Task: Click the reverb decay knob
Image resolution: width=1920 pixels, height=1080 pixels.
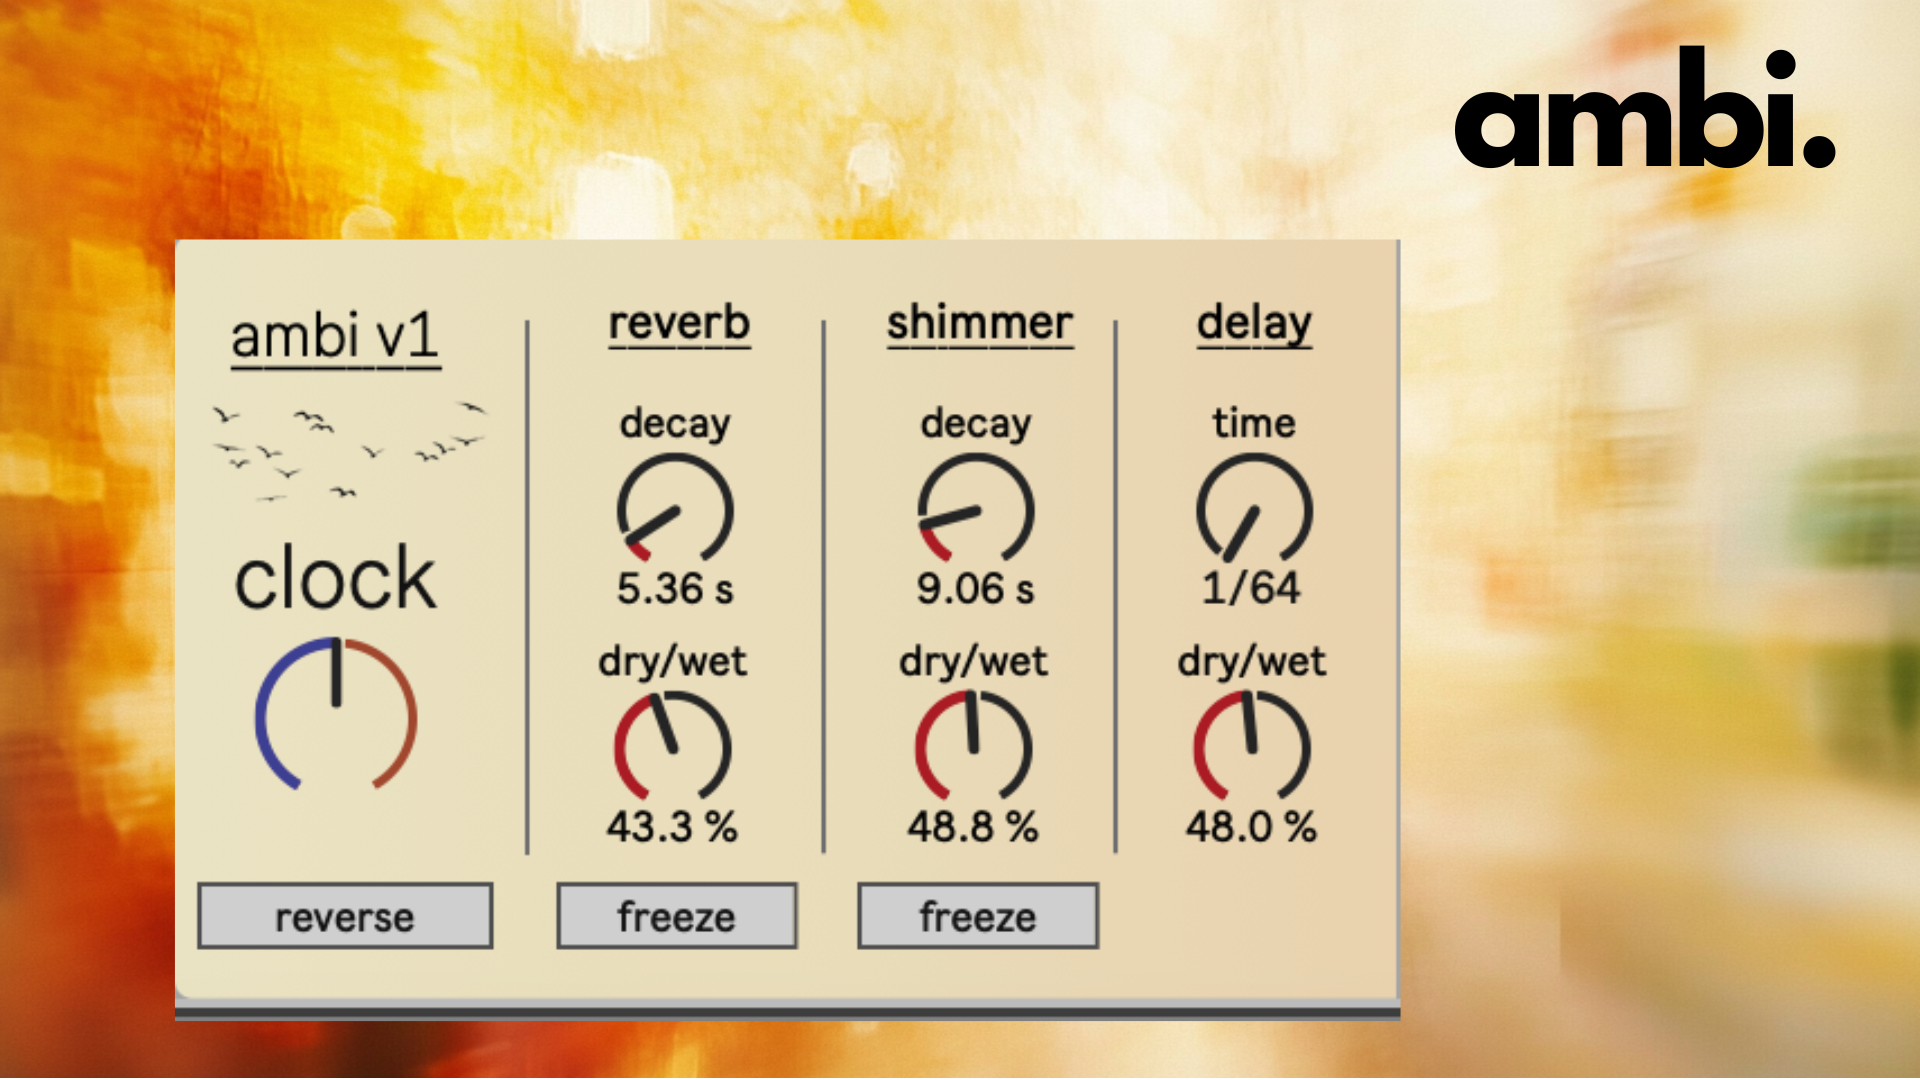Action: click(x=675, y=510)
